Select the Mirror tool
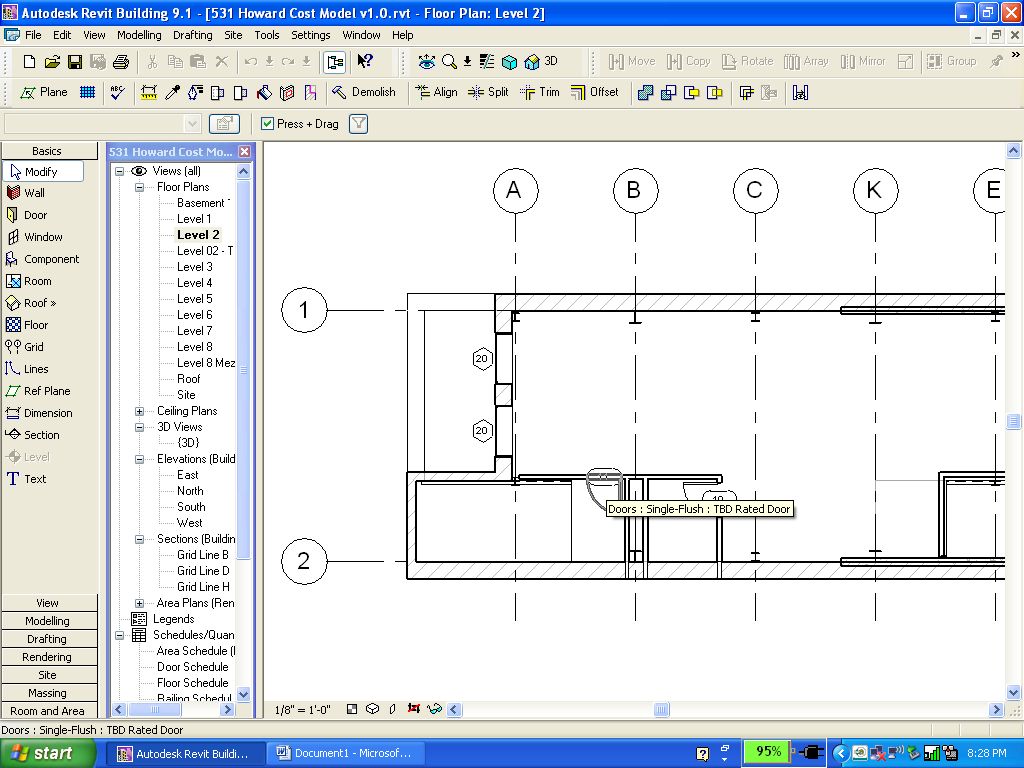 point(863,61)
